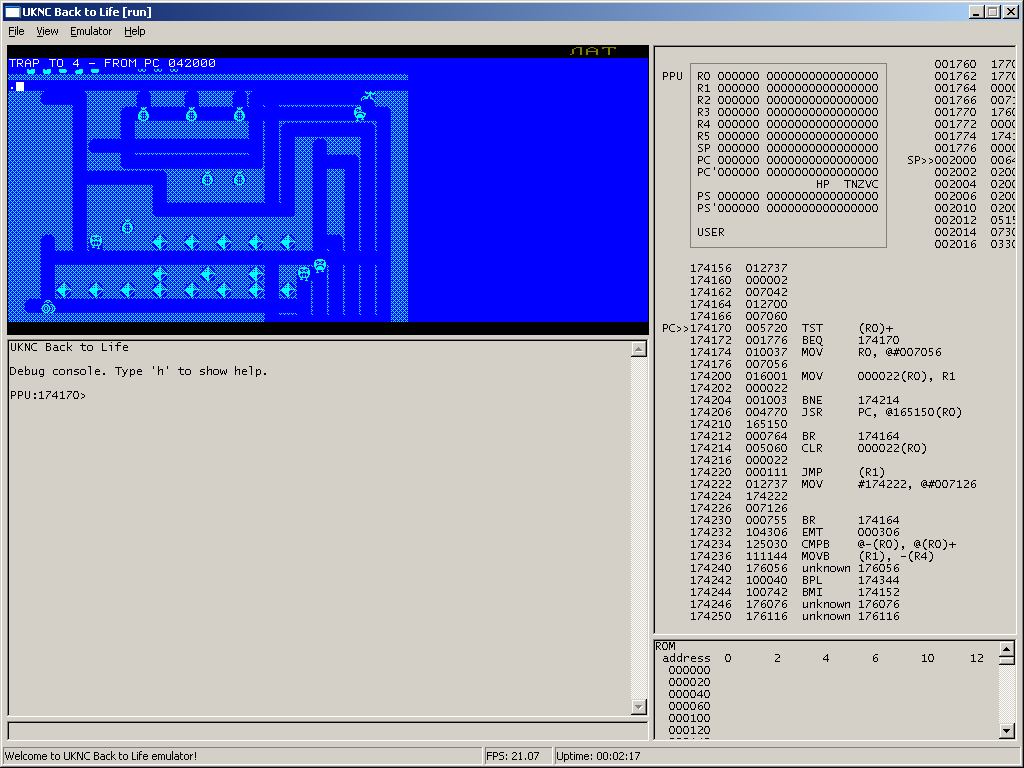The width and height of the screenshot is (1024, 768).
Task: Select ROM address row 000020
Action: coord(689,682)
